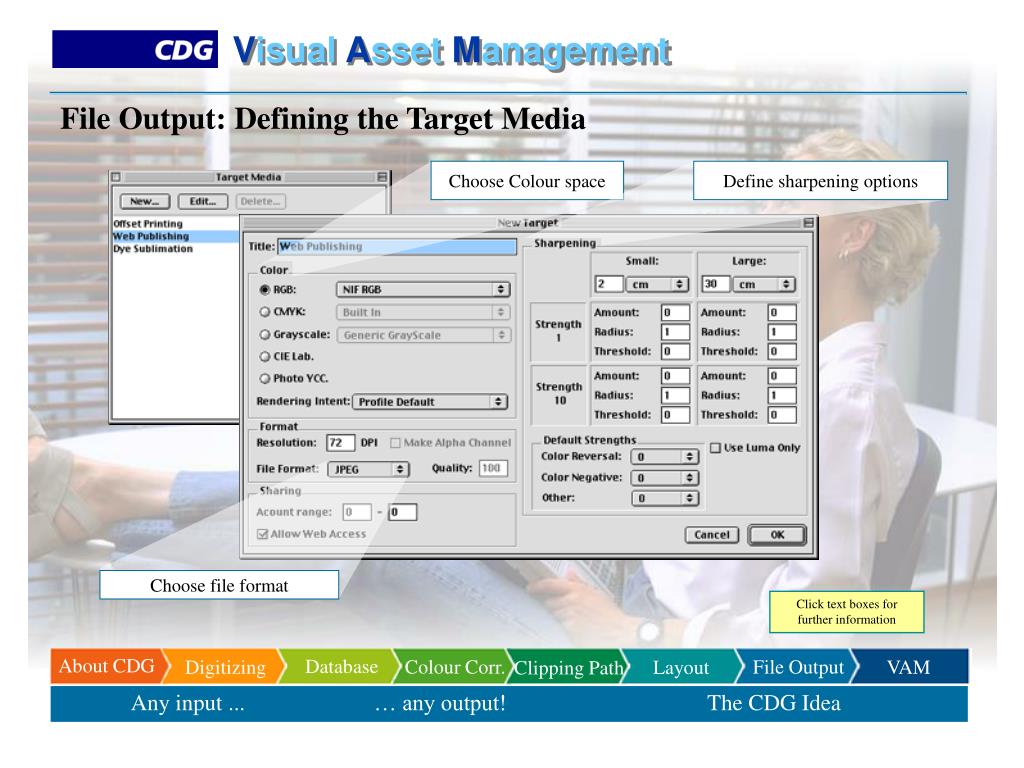Viewport: 1024px width, 768px height.
Task: Click the Choose Colour space text box
Action: coord(527,181)
